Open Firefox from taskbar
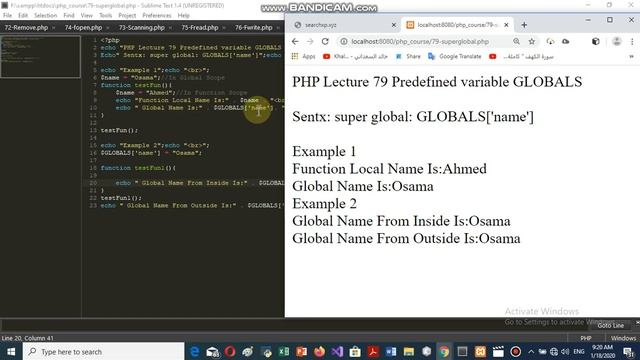Viewport: 640px width, 360px height. tap(320, 351)
